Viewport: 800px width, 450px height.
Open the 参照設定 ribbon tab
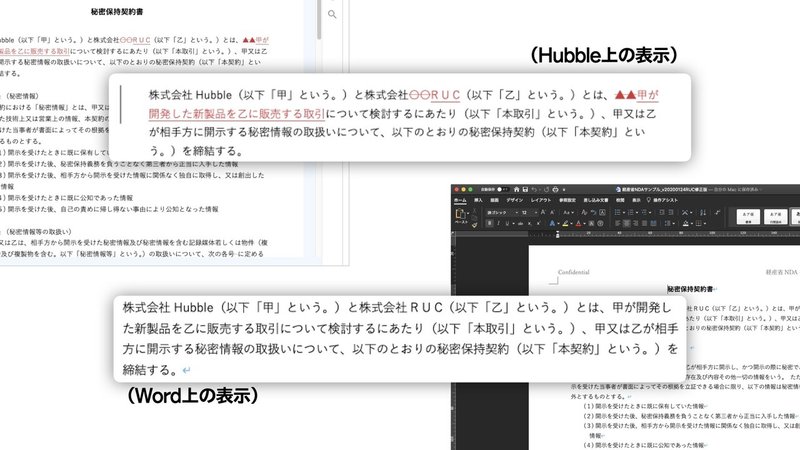[567, 201]
